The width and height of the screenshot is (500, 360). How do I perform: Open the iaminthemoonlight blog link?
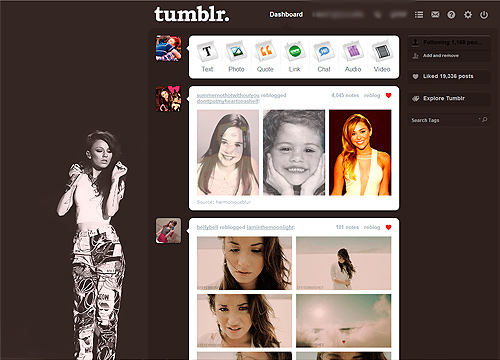pos(270,227)
